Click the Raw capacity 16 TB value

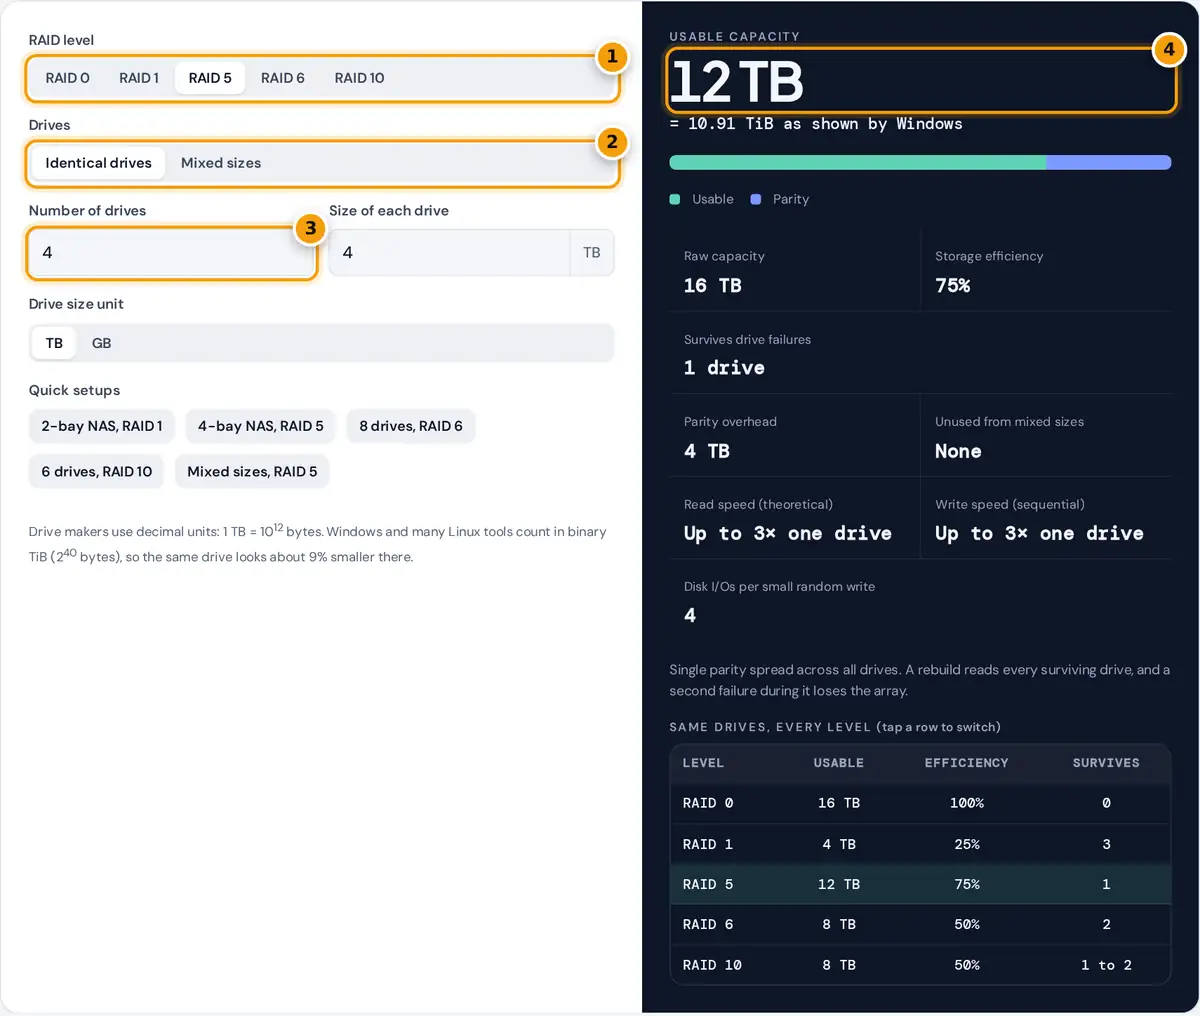(x=713, y=286)
